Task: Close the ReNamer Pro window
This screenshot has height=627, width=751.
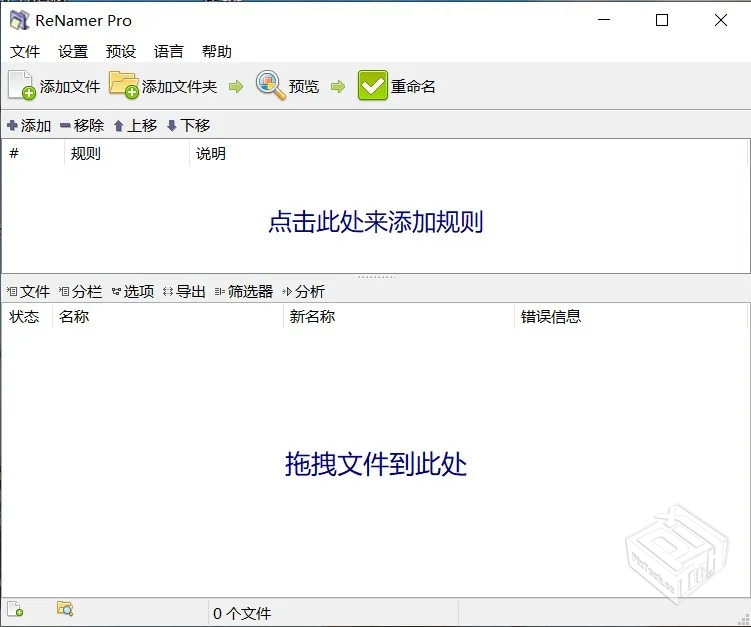Action: coord(720,20)
